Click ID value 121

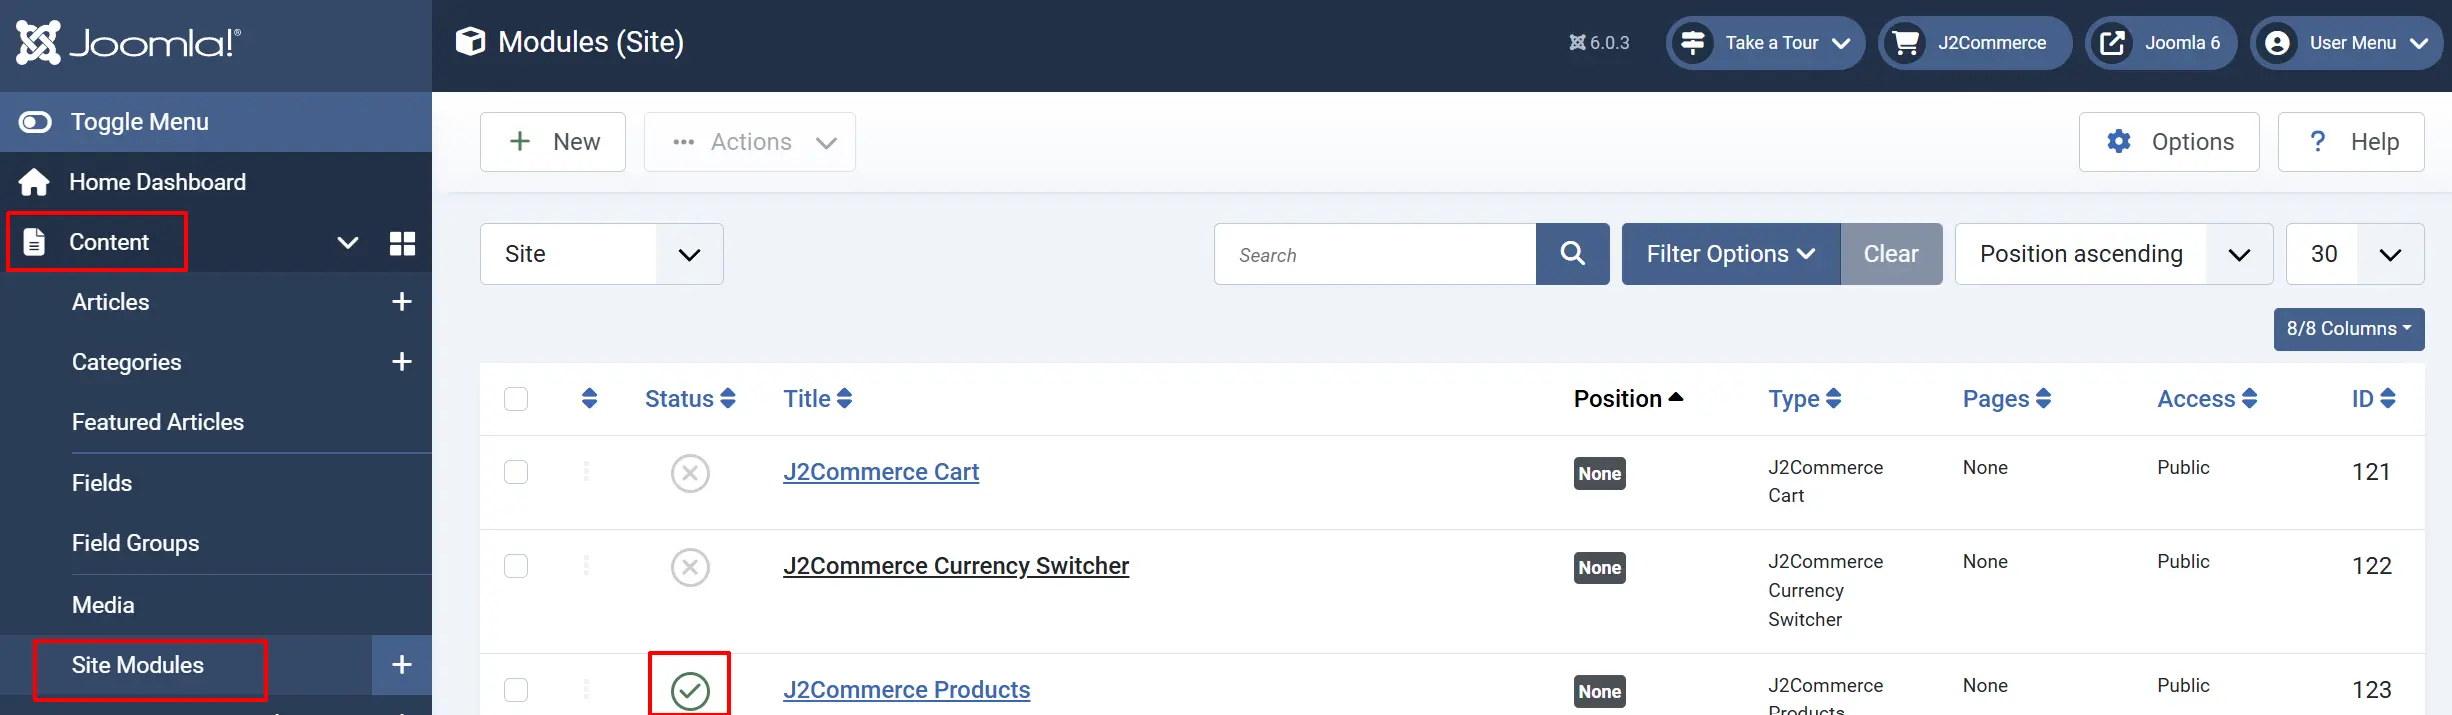[2371, 472]
